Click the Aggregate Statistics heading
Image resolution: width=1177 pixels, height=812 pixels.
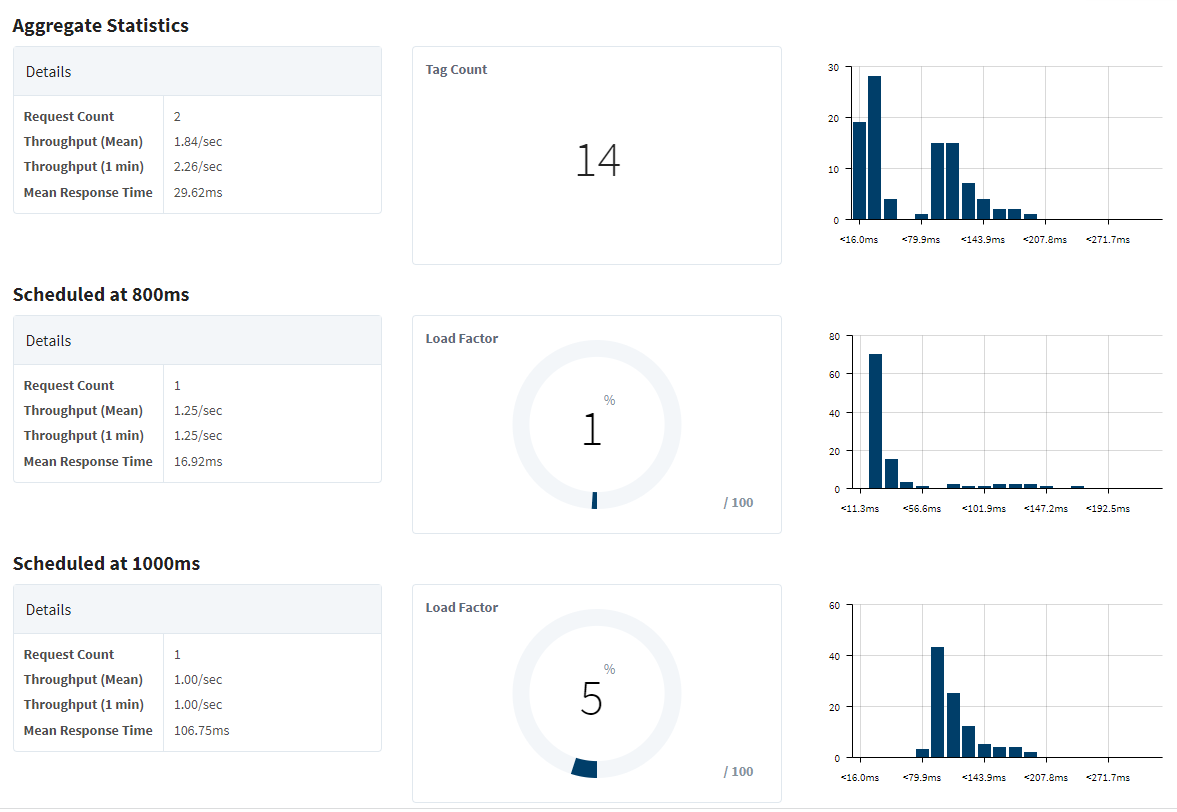pos(101,26)
